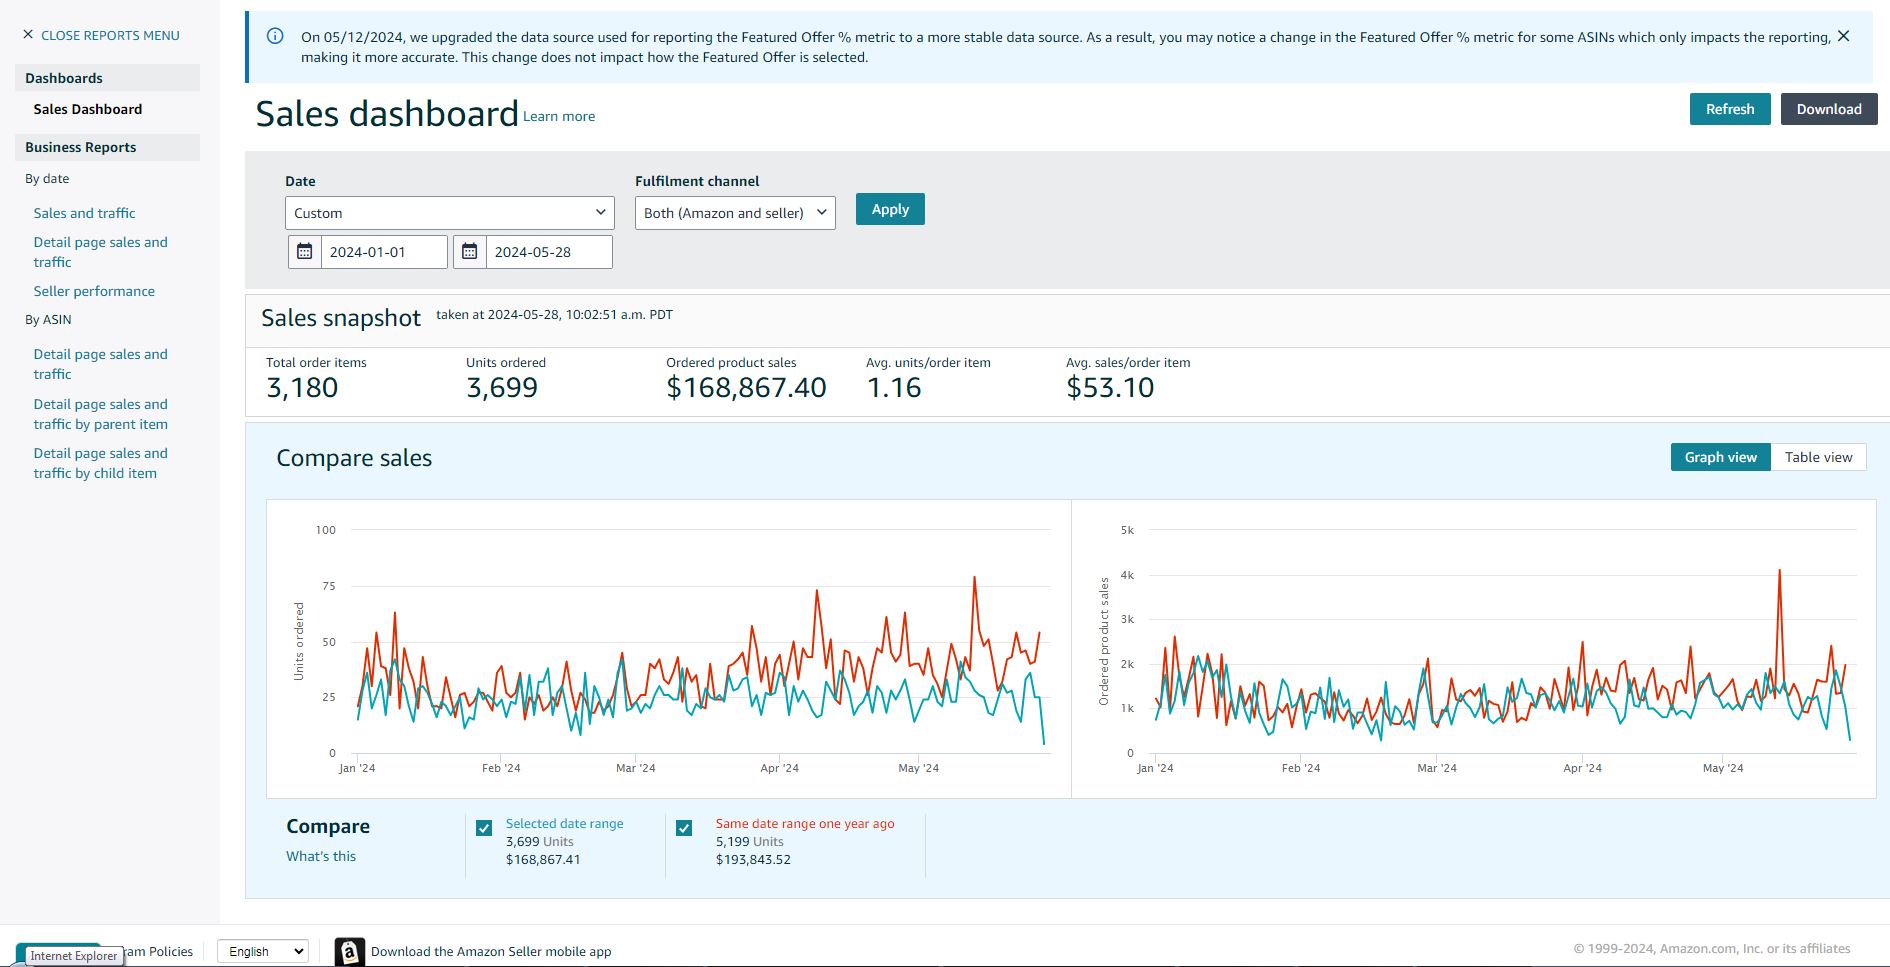
Task: Click the Compare sales heading
Action: [354, 458]
